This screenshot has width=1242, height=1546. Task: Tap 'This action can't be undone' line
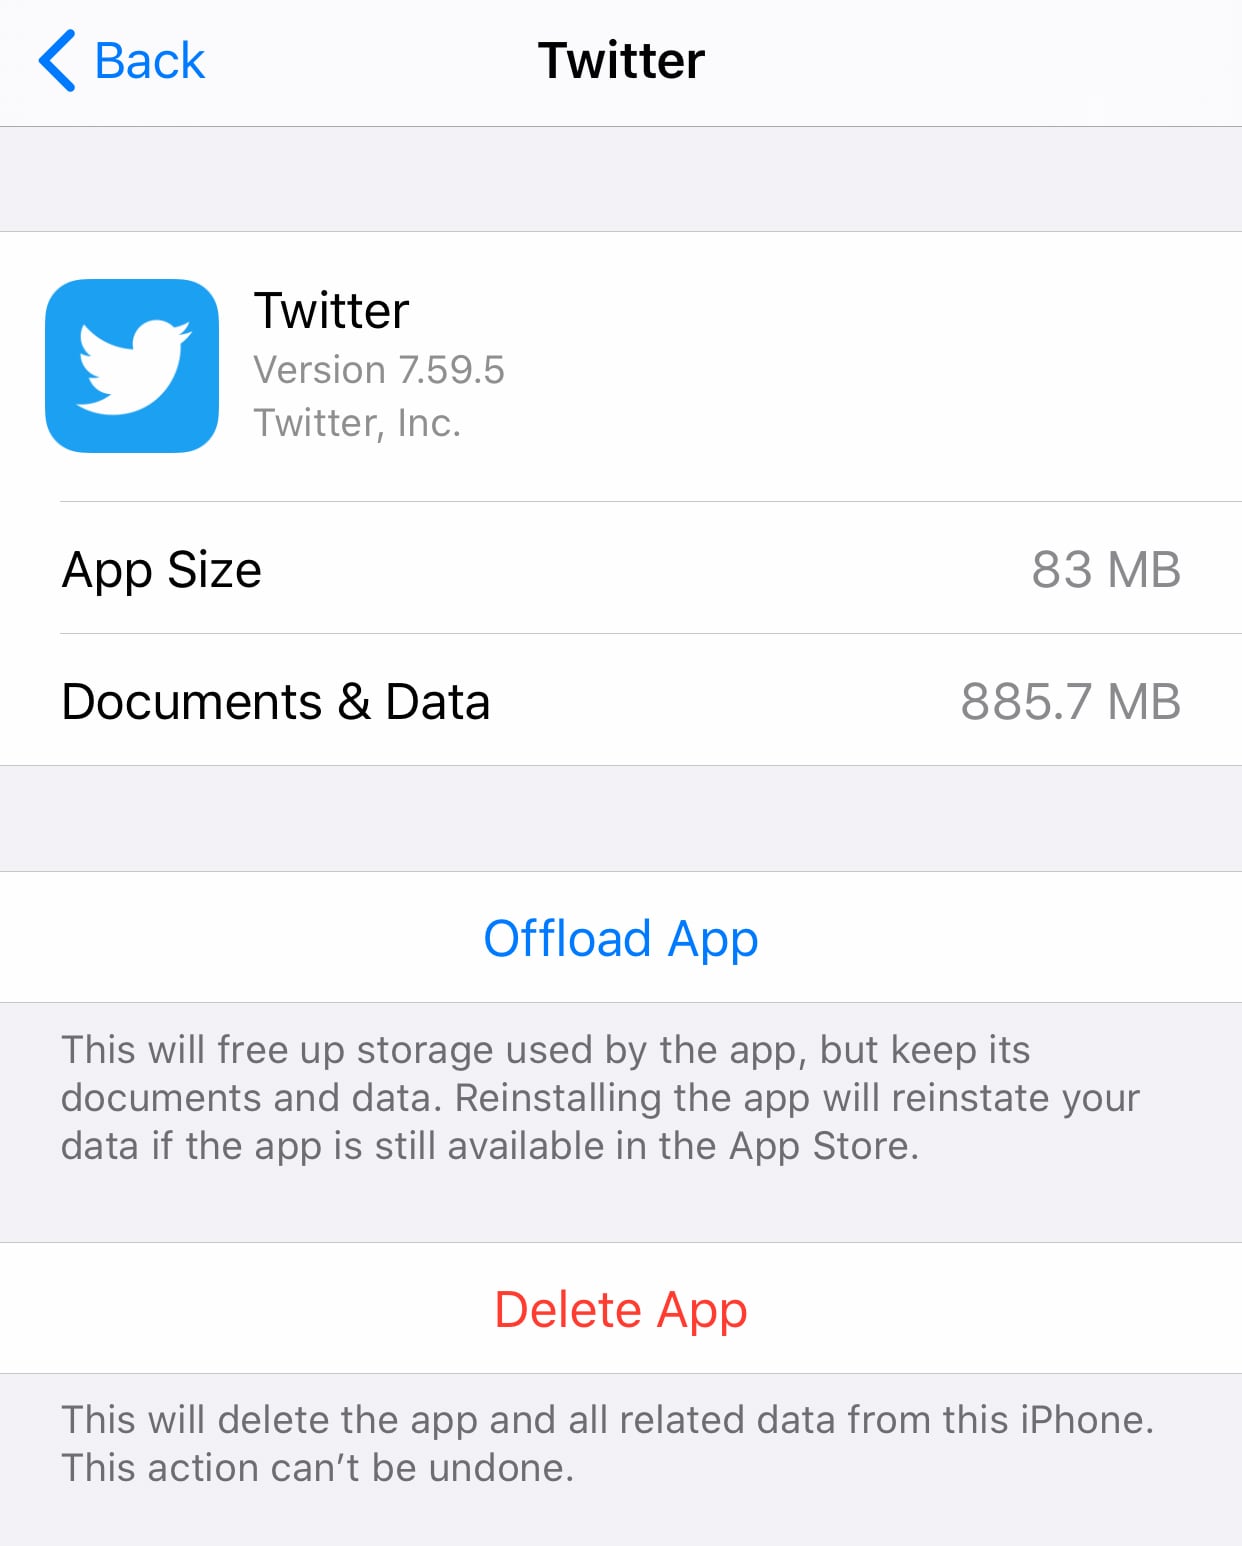(x=318, y=1468)
